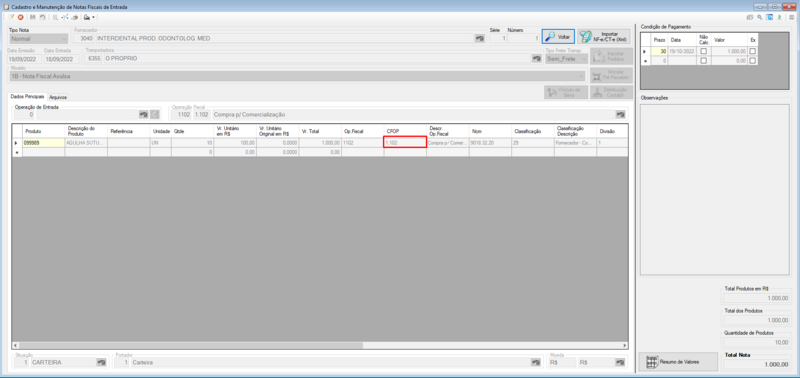Click the Quantidade de Produtos value 10,00

(757, 342)
